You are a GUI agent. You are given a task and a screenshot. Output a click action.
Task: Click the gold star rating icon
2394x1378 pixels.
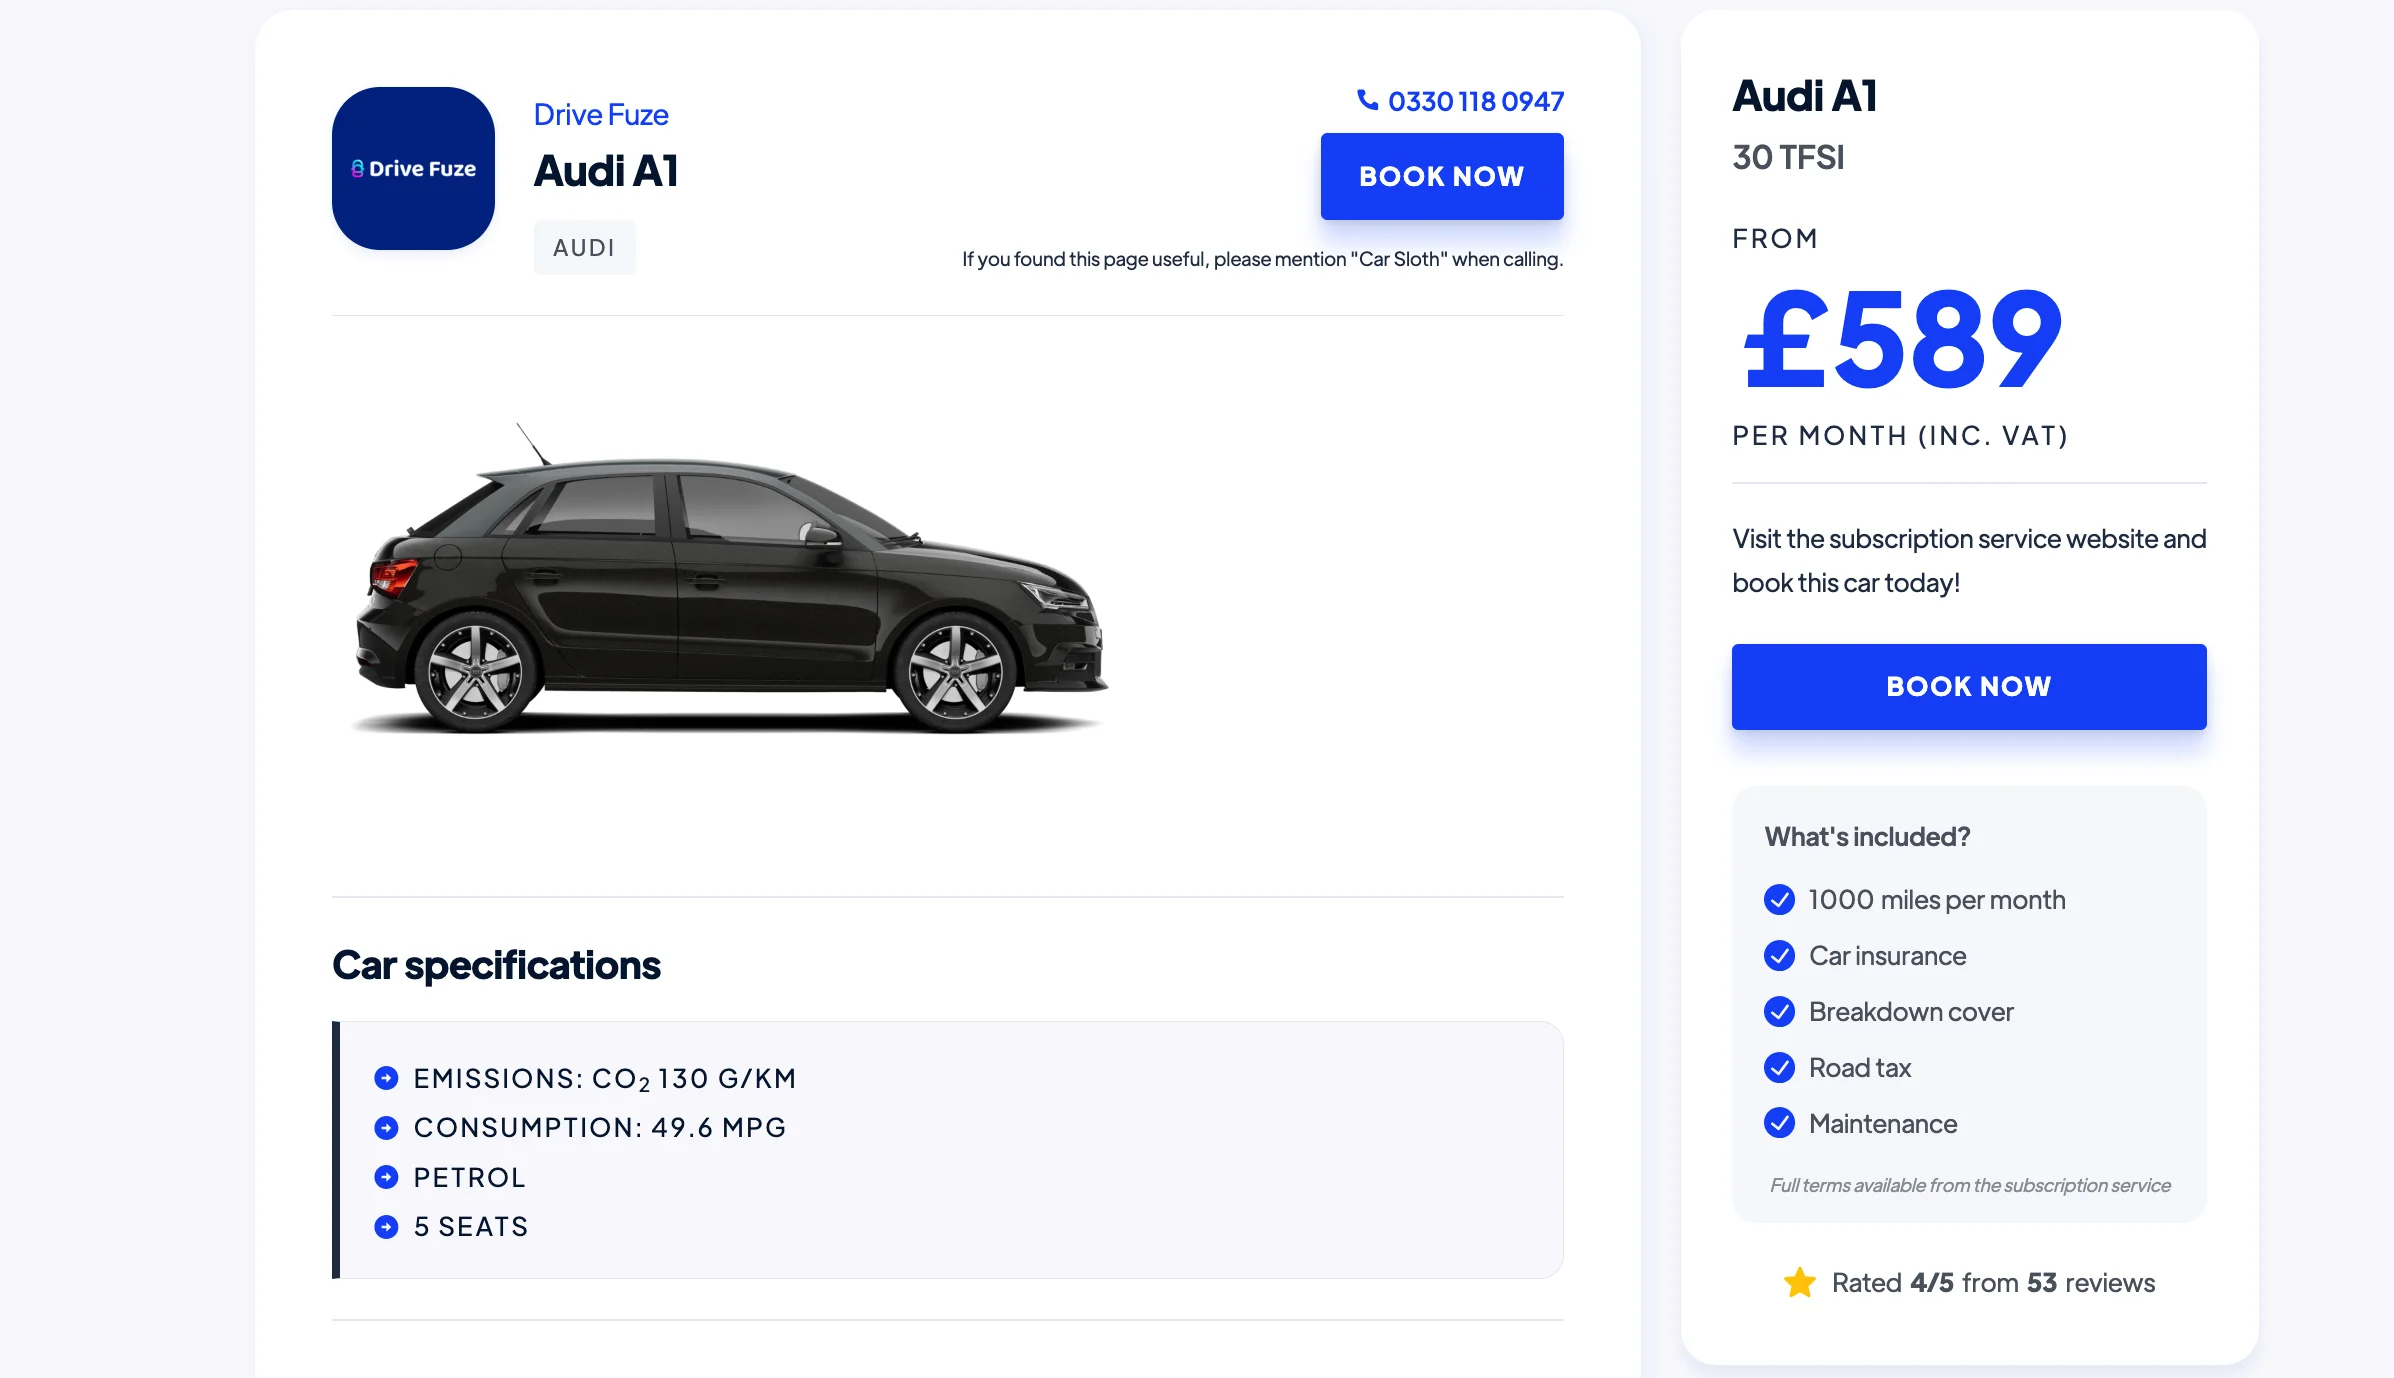pos(1799,1282)
